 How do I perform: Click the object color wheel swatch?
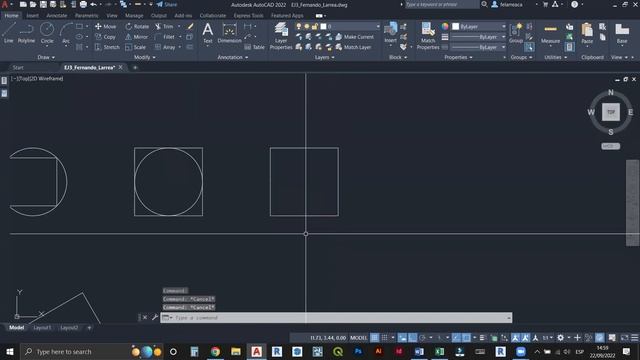pos(445,27)
